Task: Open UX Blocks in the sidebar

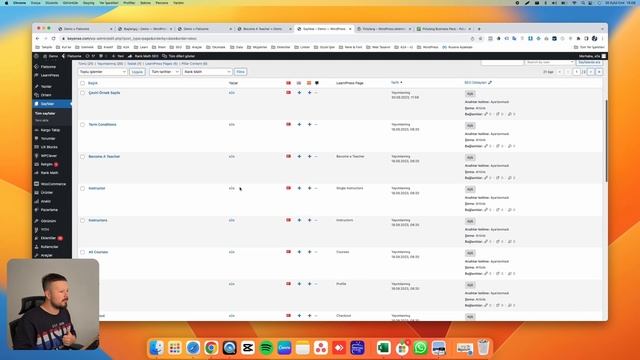Action: point(49,147)
